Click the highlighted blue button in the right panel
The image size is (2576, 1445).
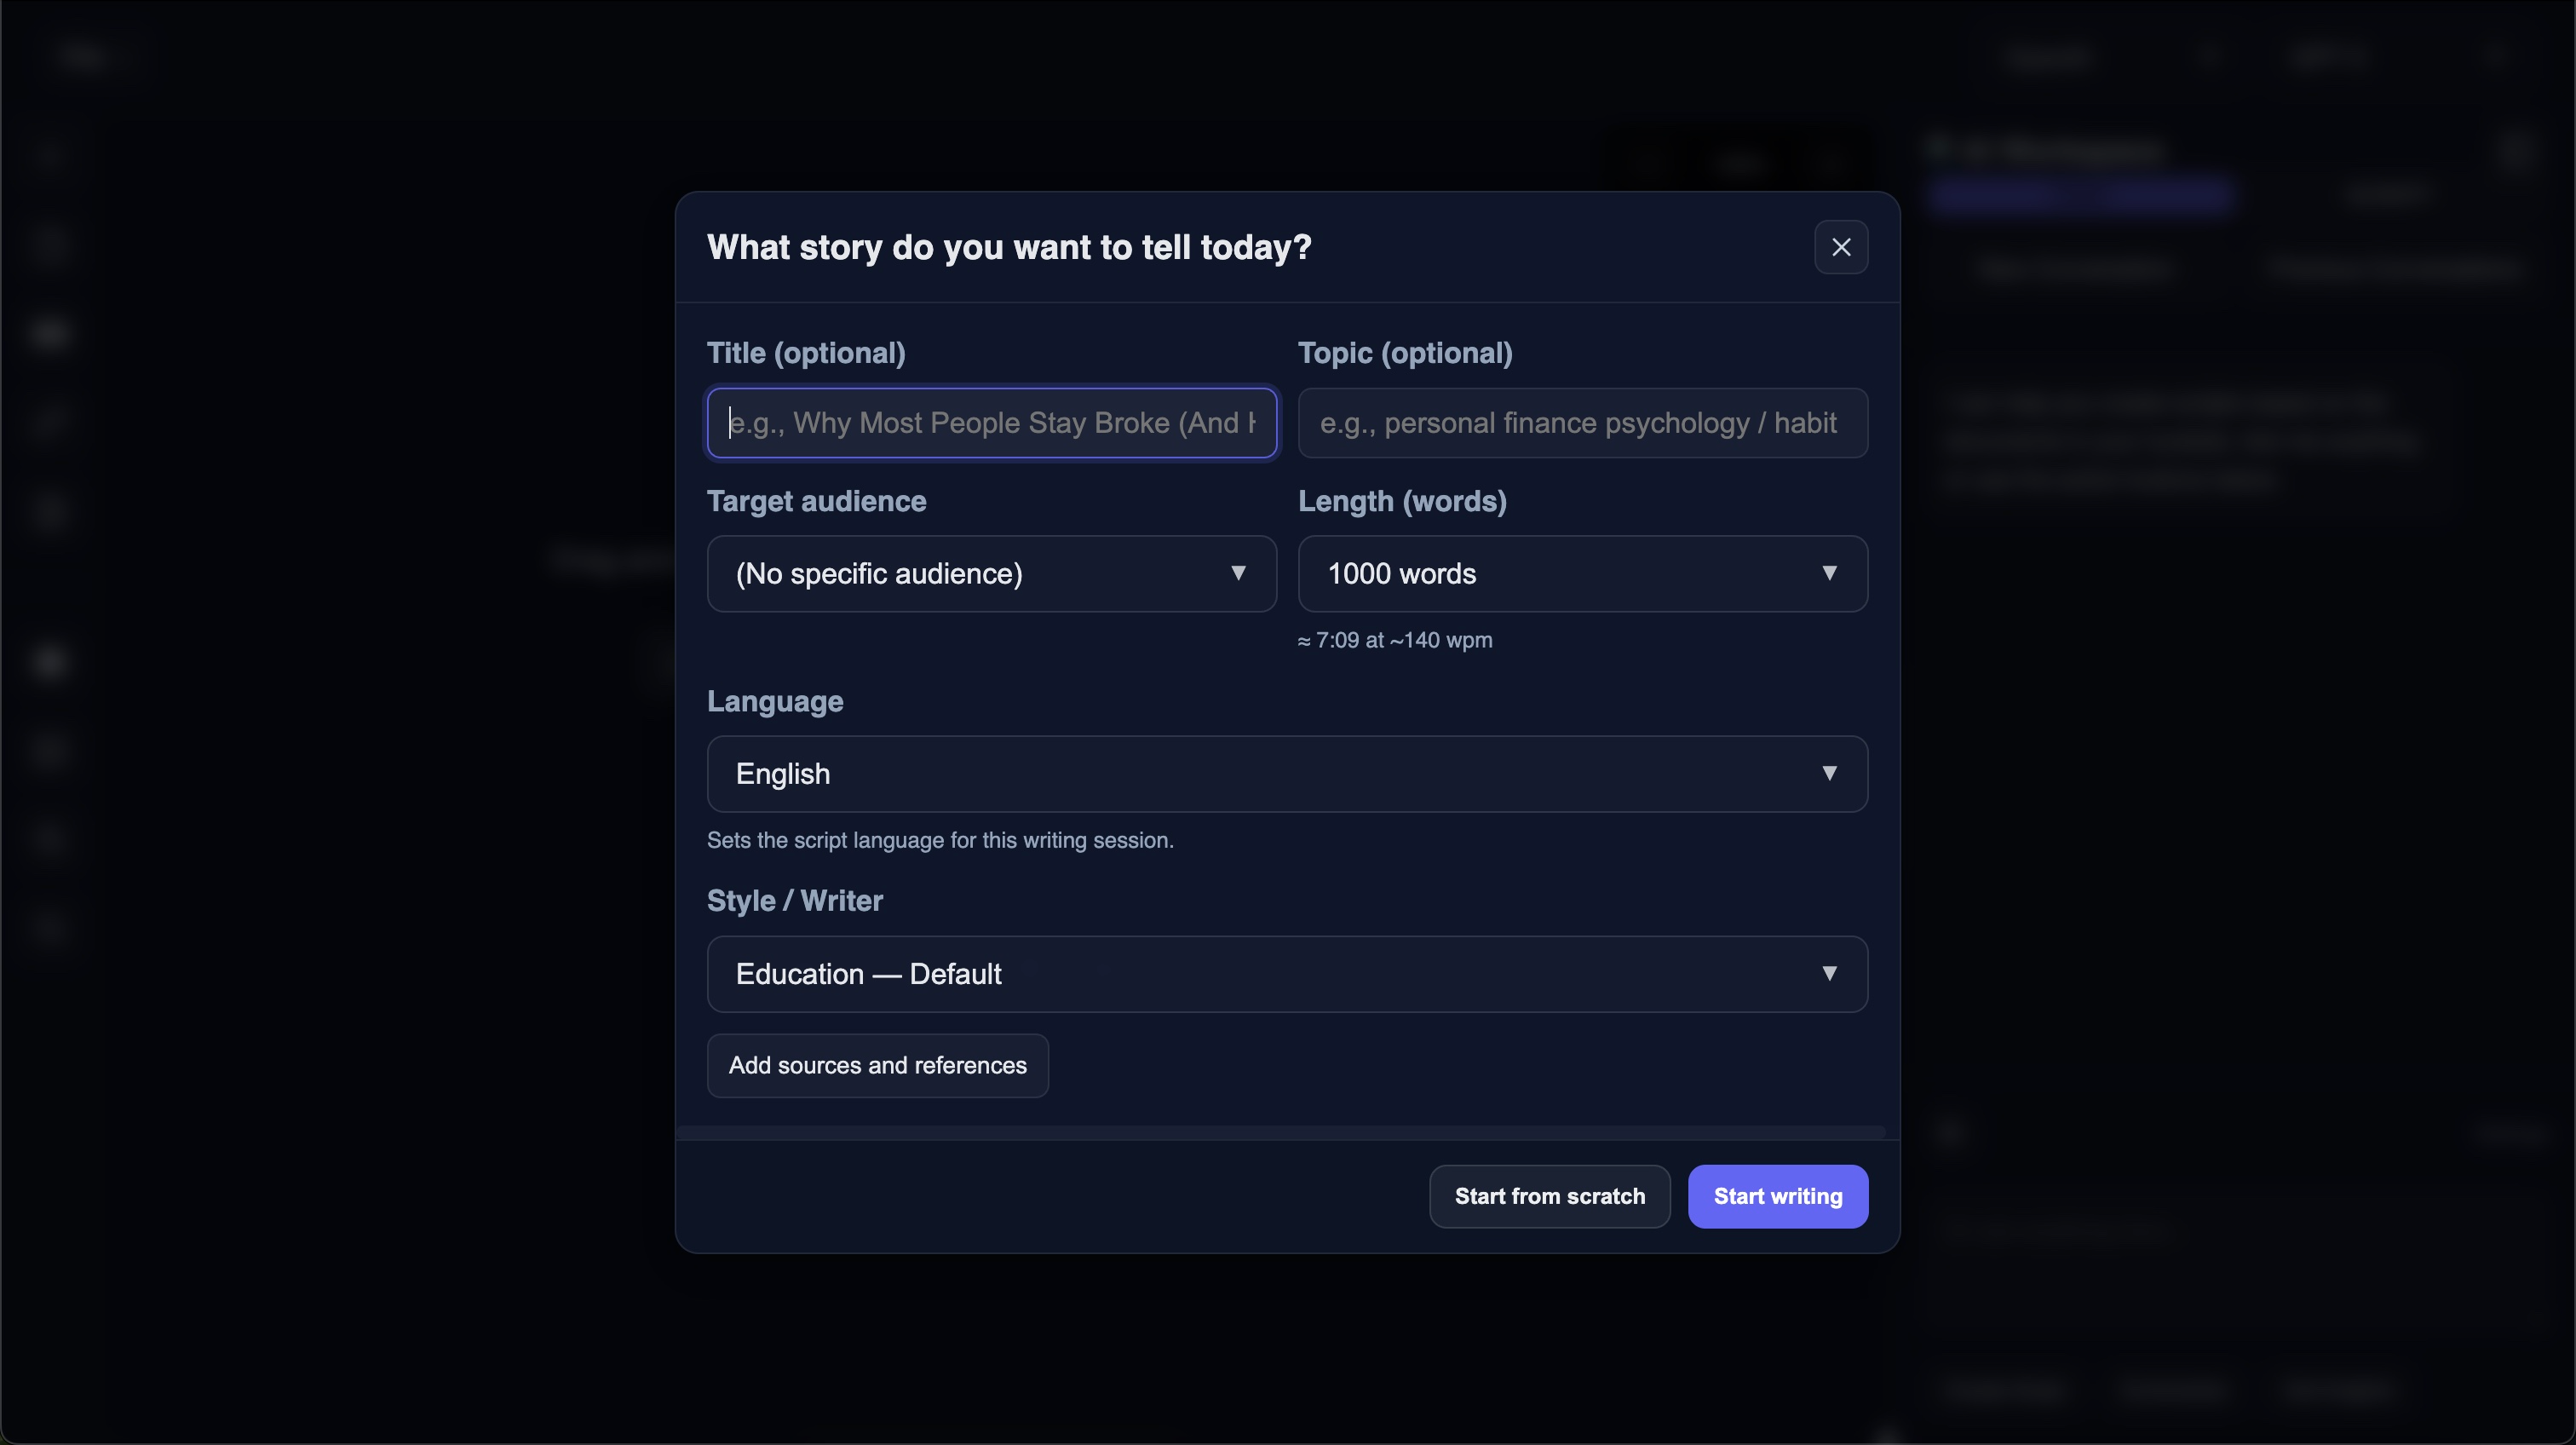pyautogui.click(x=2083, y=197)
